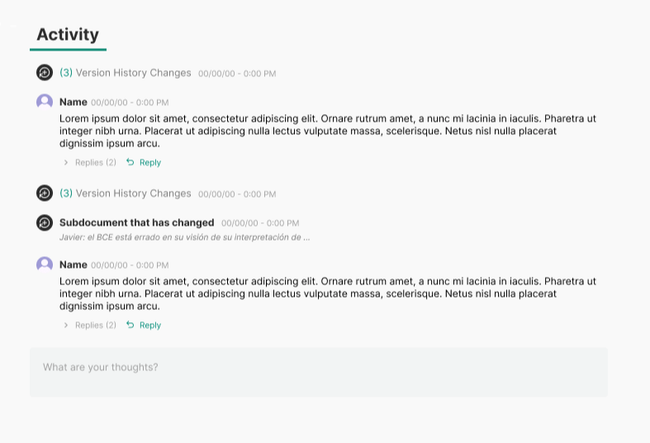Click the Javier subdocument preview text
This screenshot has width=650, height=443.
point(185,237)
